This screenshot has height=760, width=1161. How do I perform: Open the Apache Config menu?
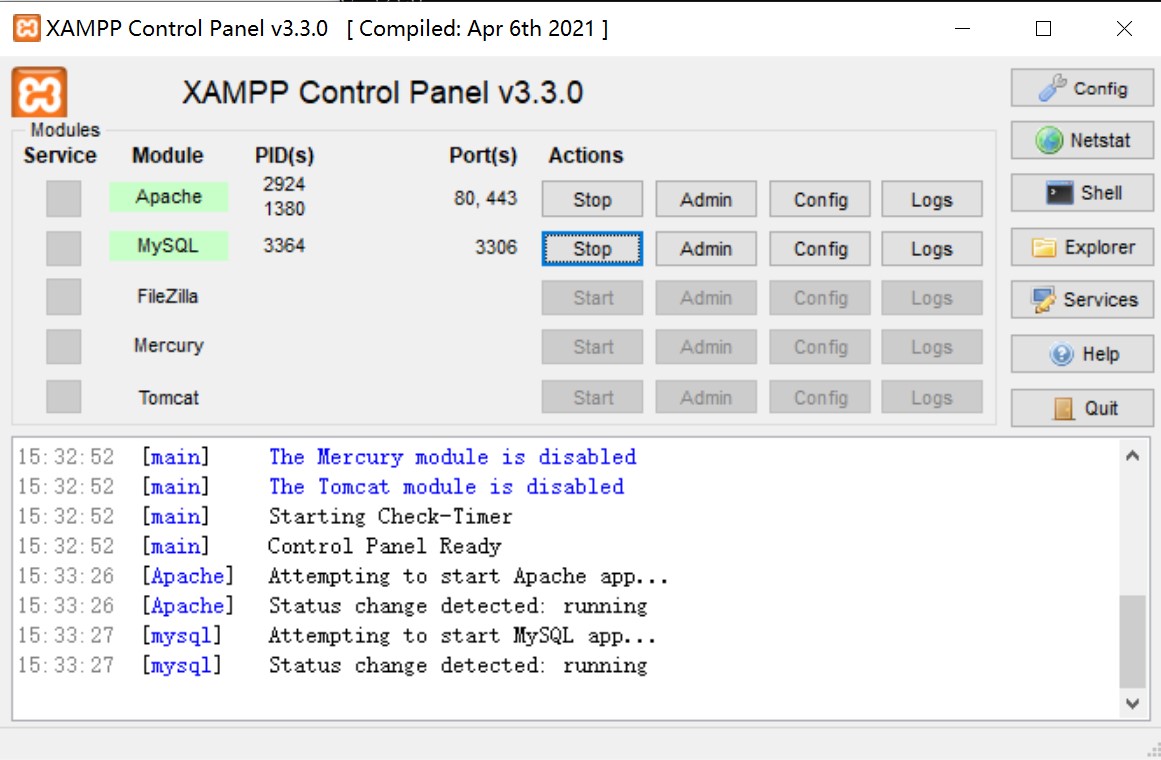820,199
